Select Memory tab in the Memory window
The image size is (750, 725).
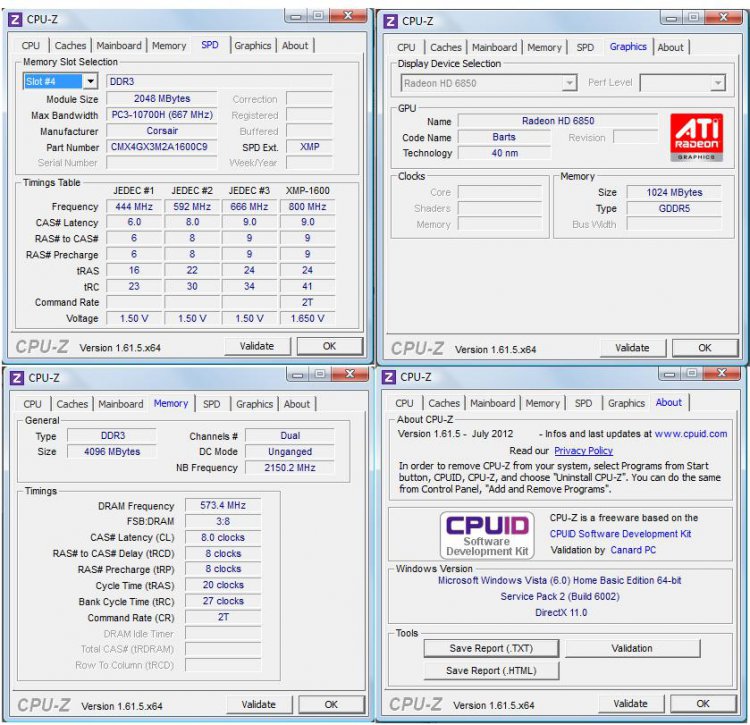171,403
